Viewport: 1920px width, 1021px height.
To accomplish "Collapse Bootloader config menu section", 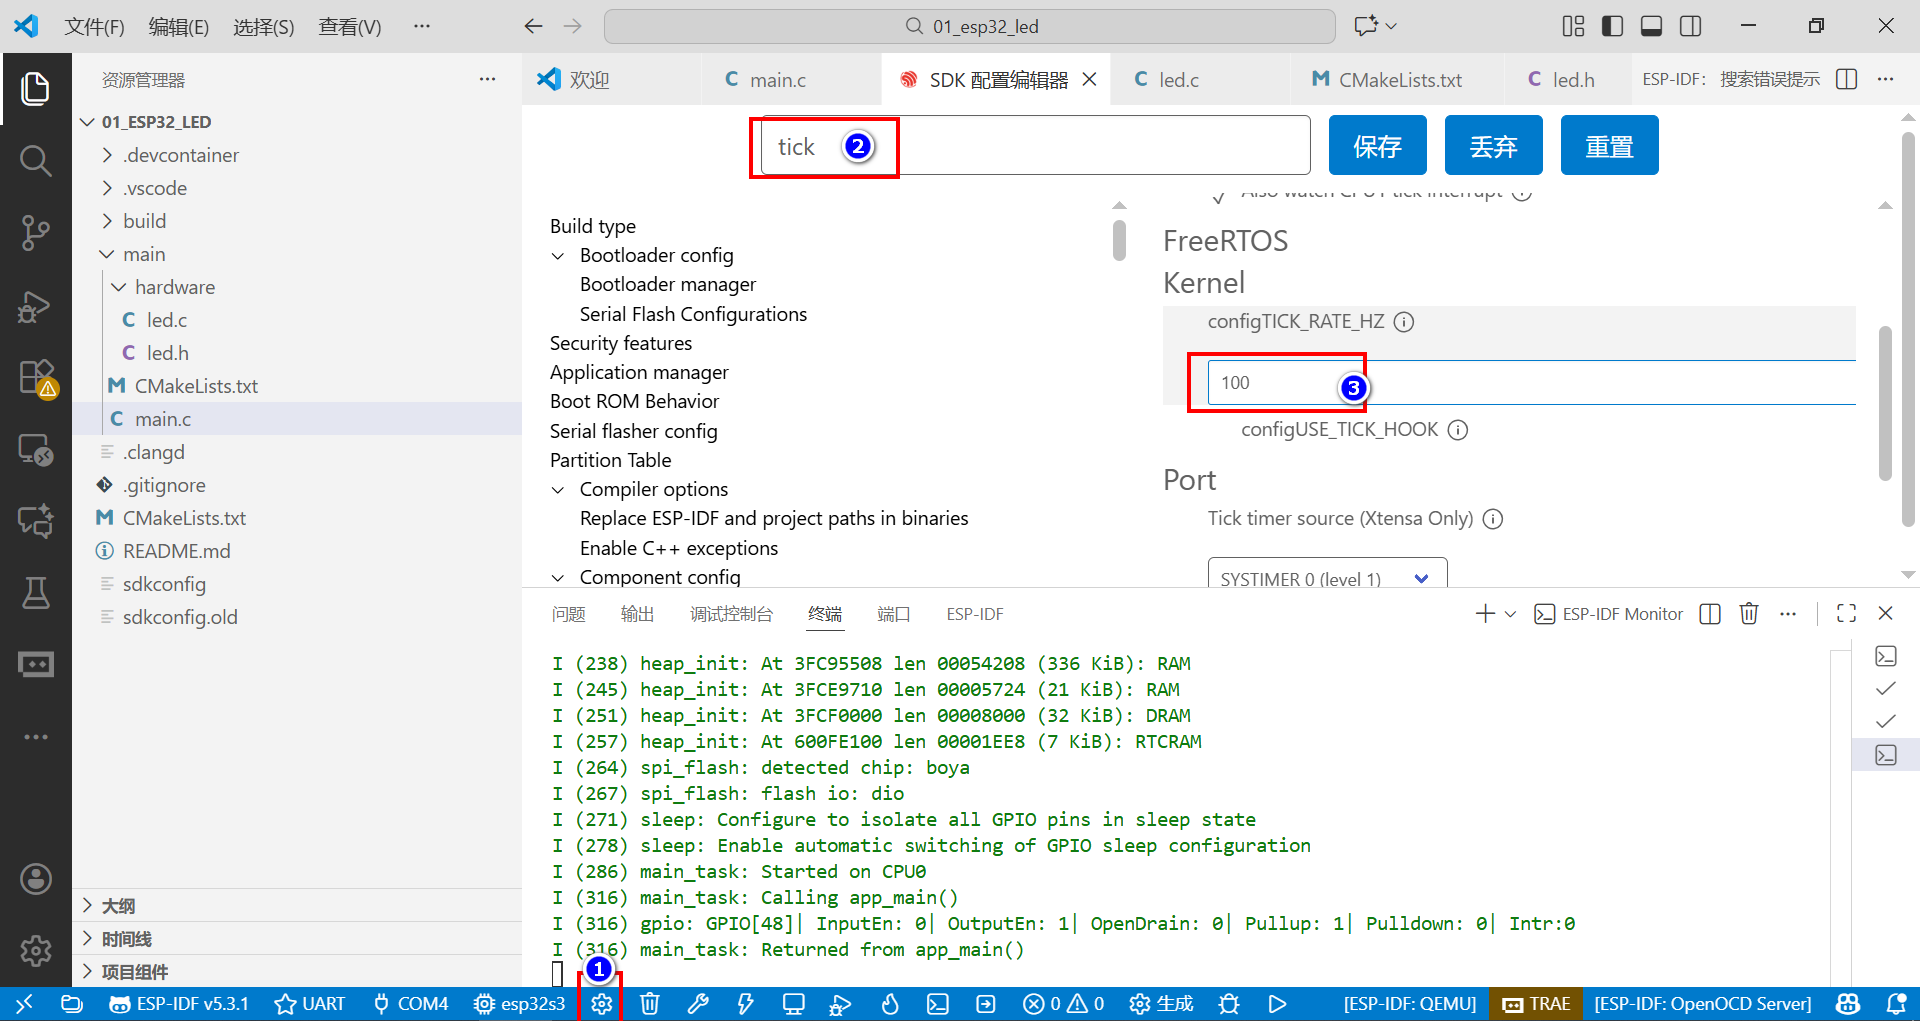I will point(558,256).
